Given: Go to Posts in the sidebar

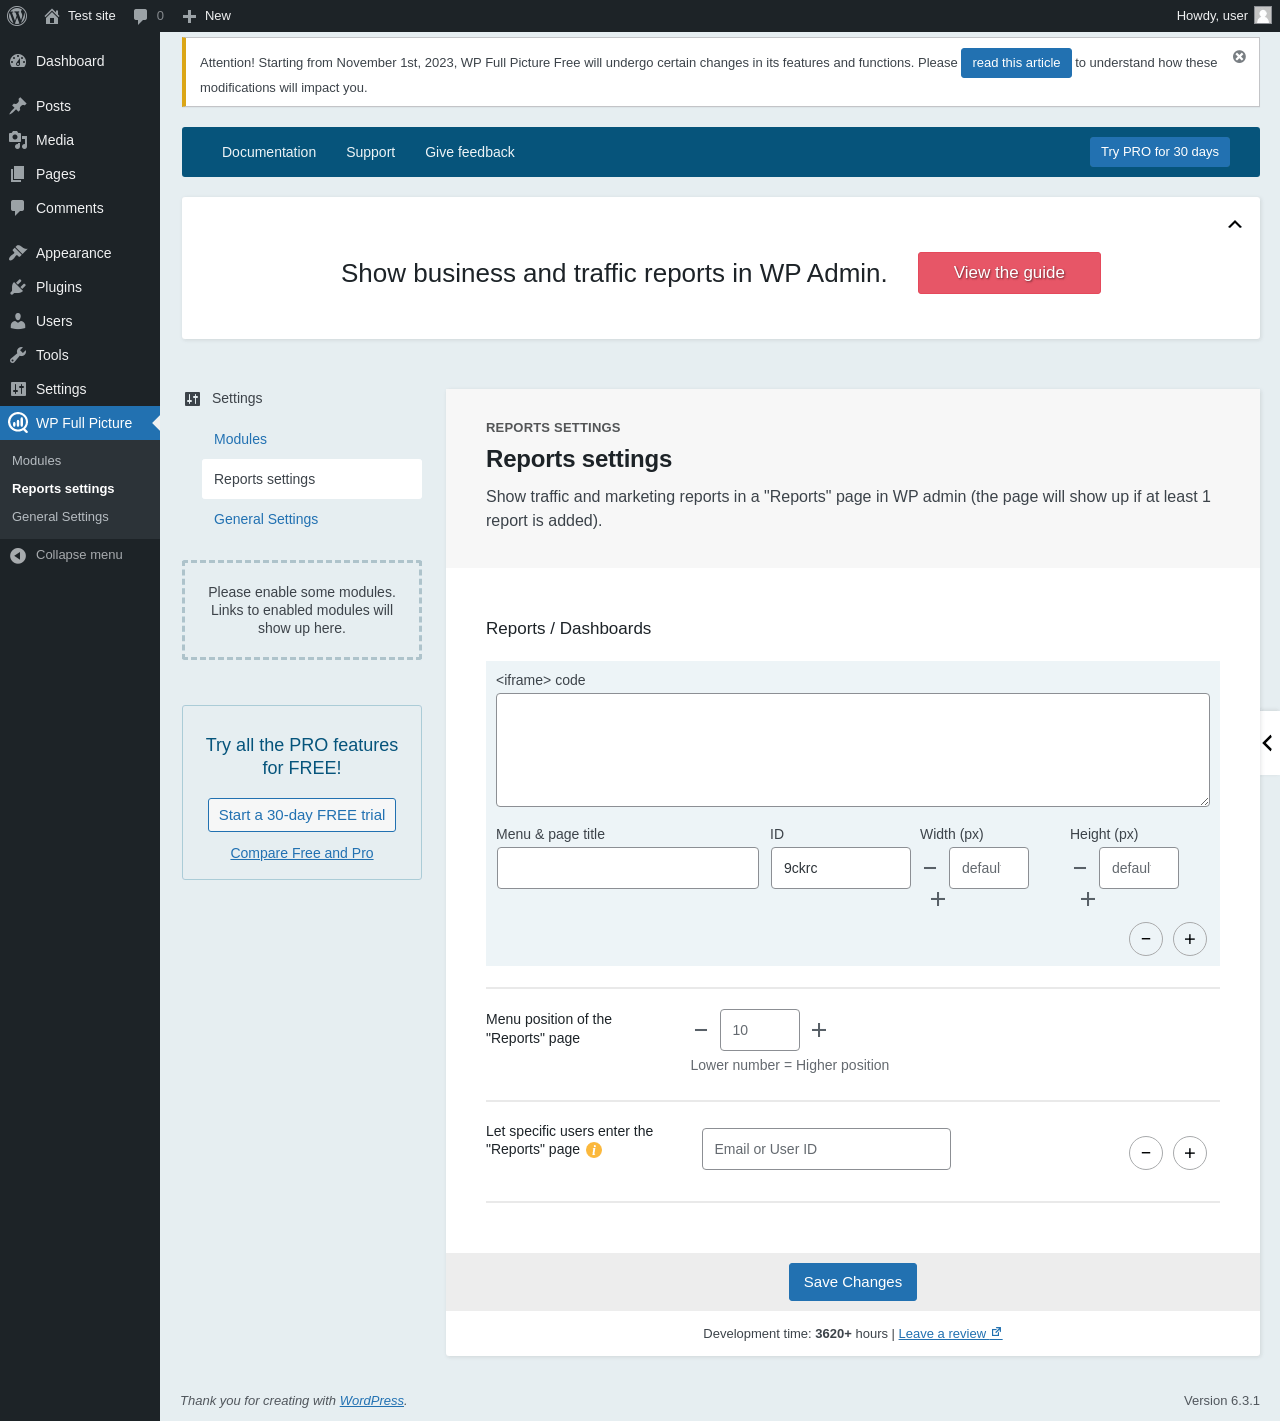Looking at the screenshot, I should coord(80,106).
